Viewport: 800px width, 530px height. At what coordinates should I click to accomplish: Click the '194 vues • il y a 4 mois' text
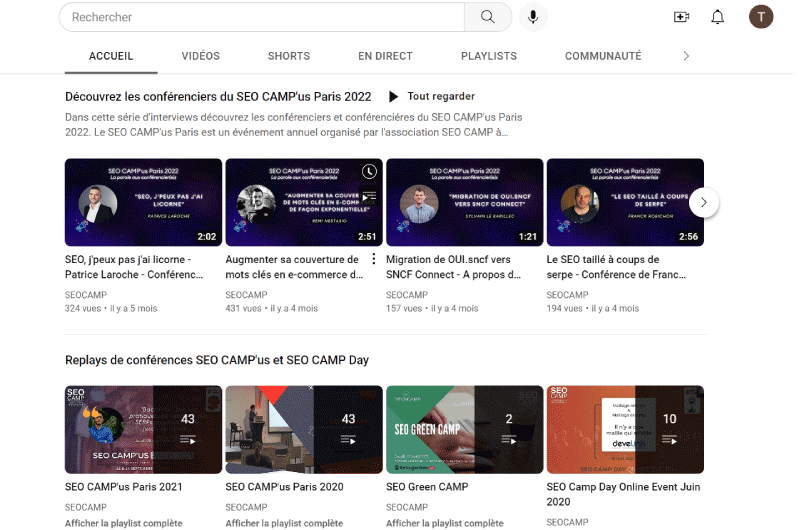point(593,309)
